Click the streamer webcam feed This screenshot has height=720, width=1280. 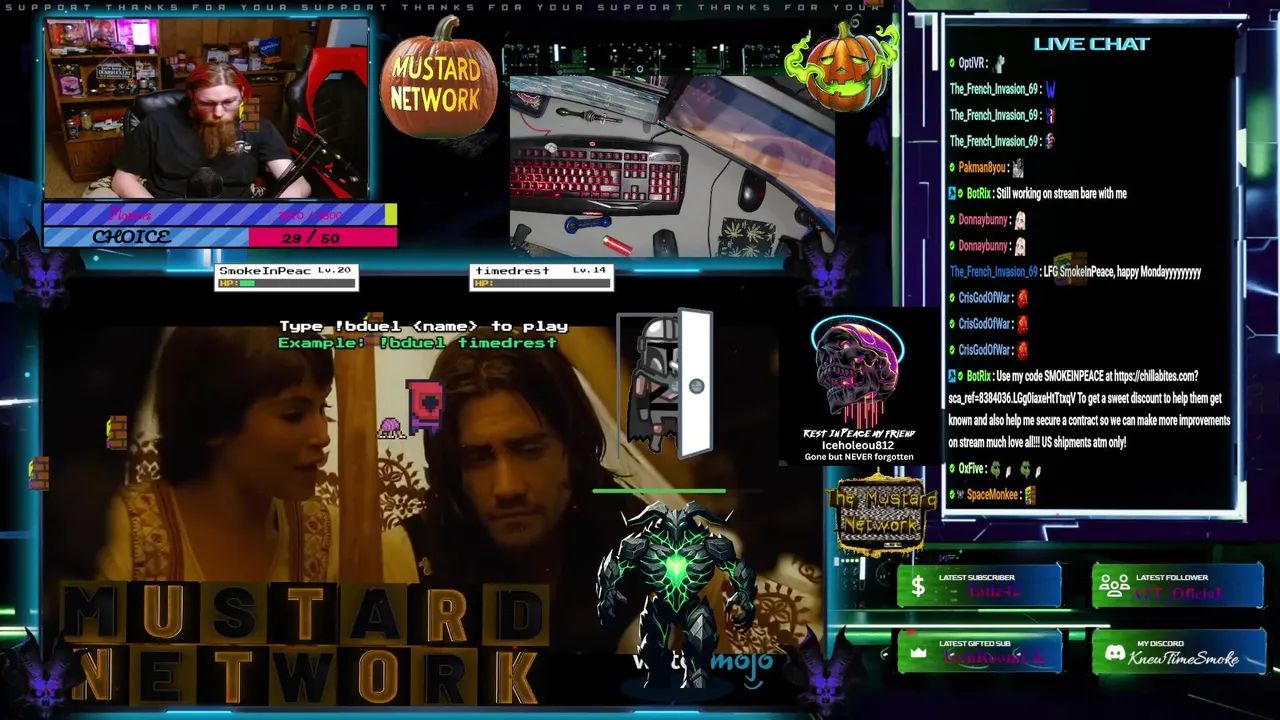tap(207, 108)
